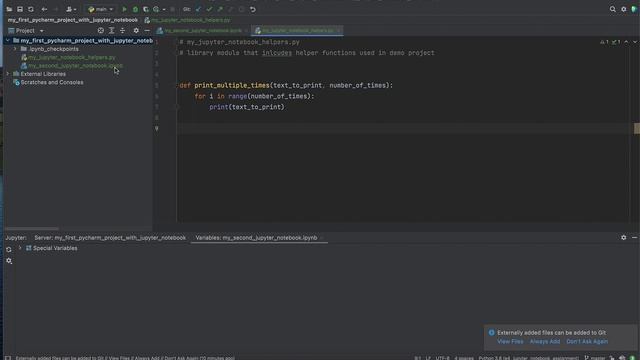Viewport: 640px width, 360px height.
Task: Update project via Git blue arrow
Action: pyautogui.click(x=198, y=9)
